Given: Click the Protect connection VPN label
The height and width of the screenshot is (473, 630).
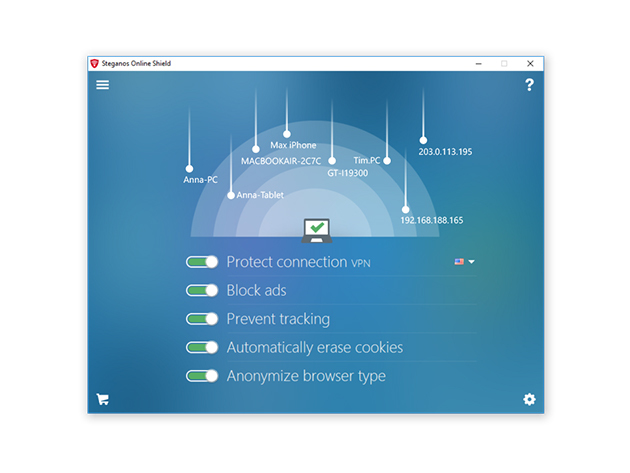Looking at the screenshot, I should coord(299,262).
